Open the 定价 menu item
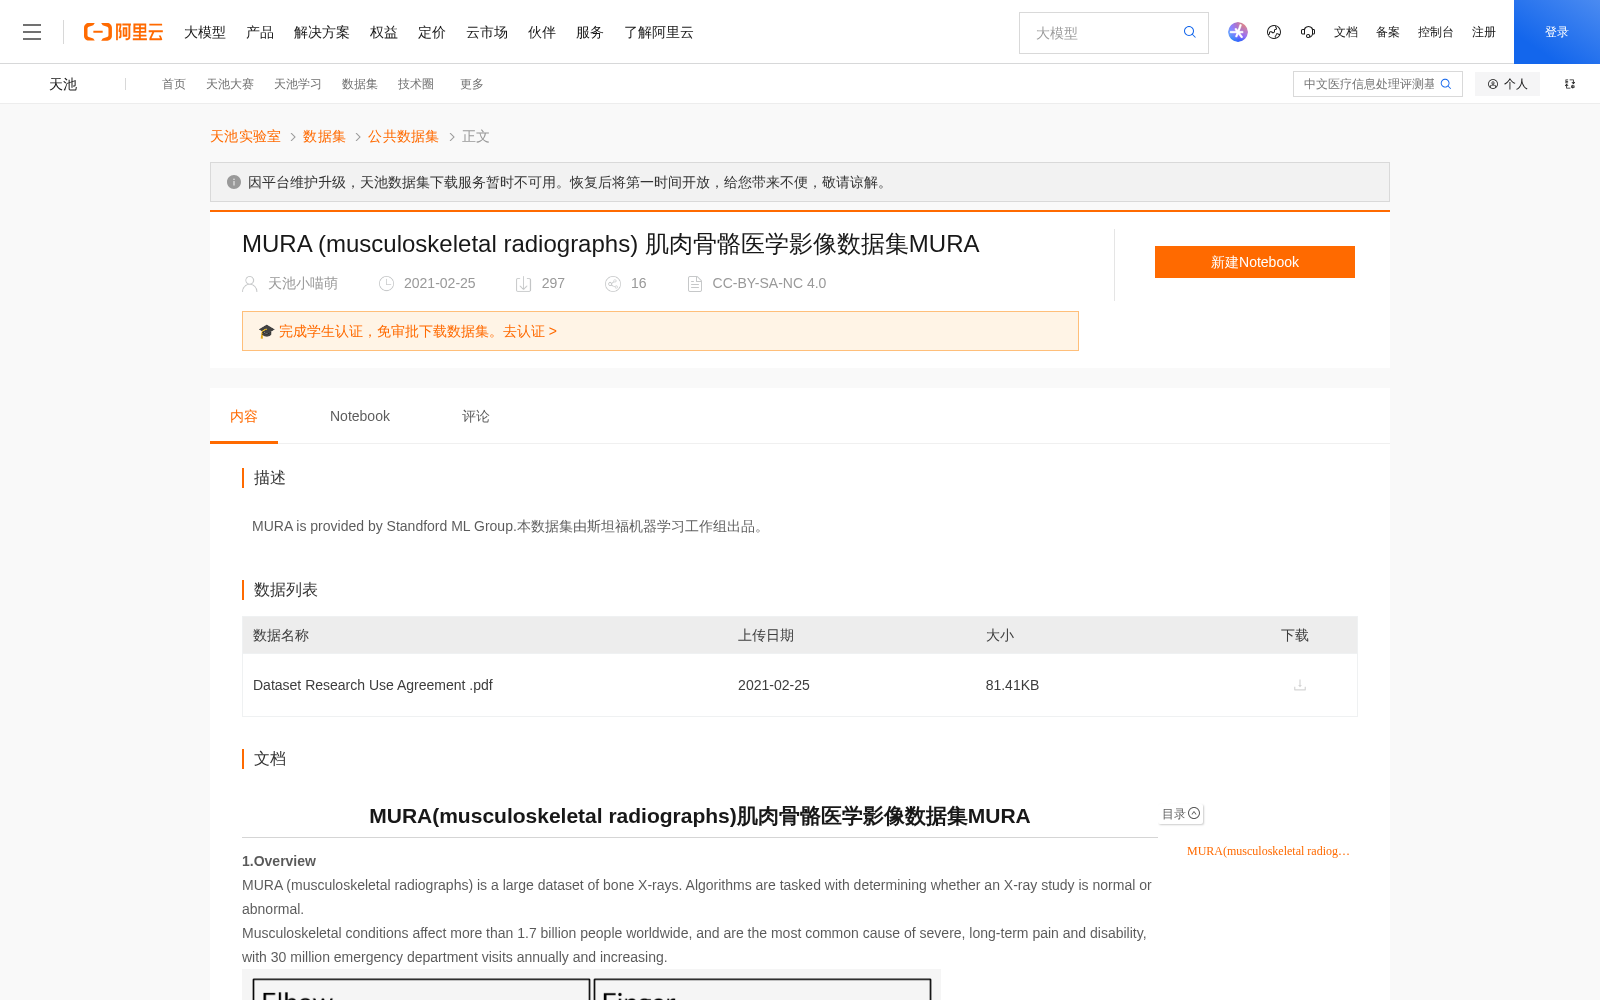The image size is (1600, 1000). point(432,32)
